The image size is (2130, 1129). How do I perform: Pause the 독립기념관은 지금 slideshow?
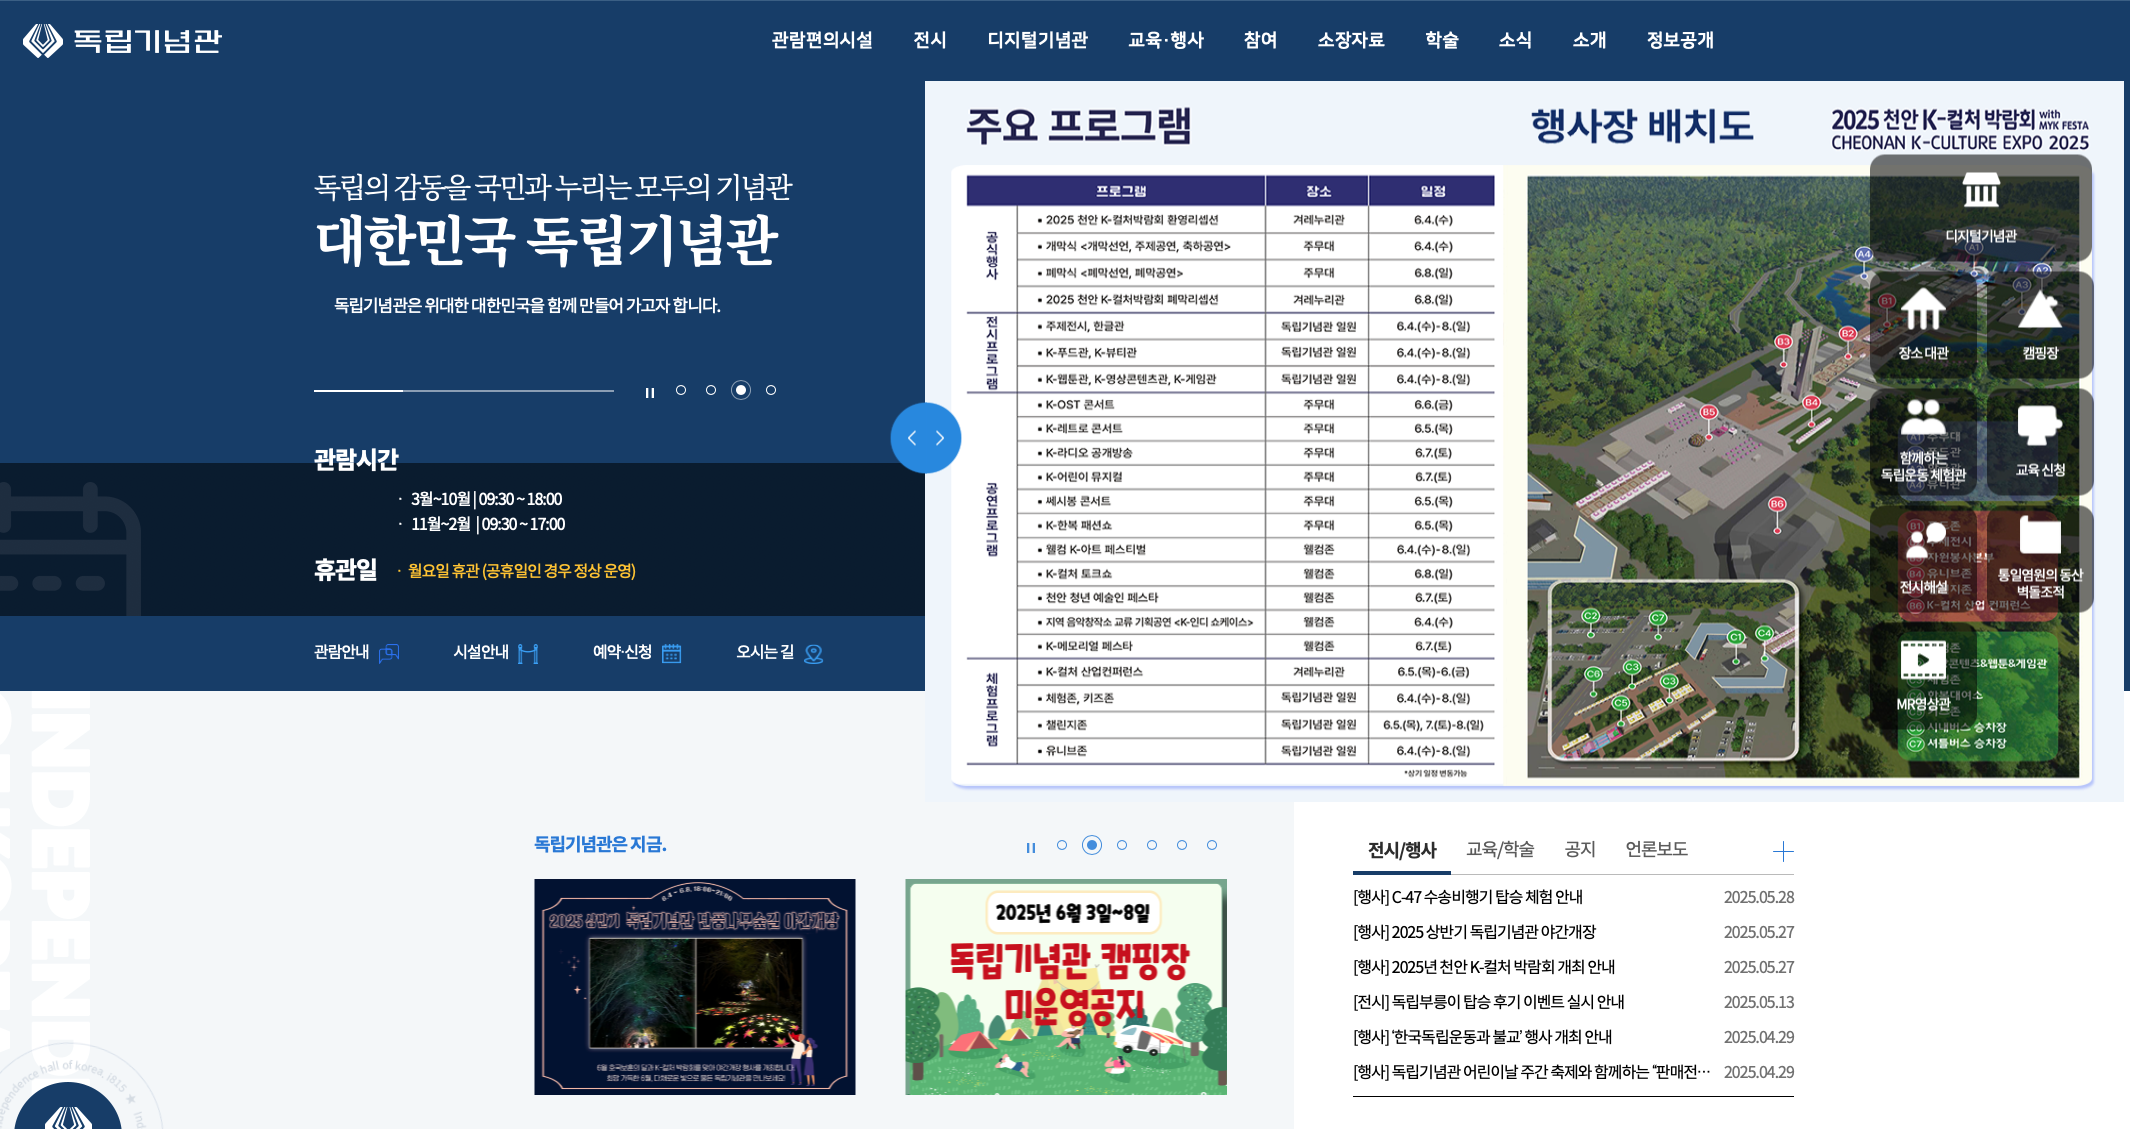pos(1031,848)
